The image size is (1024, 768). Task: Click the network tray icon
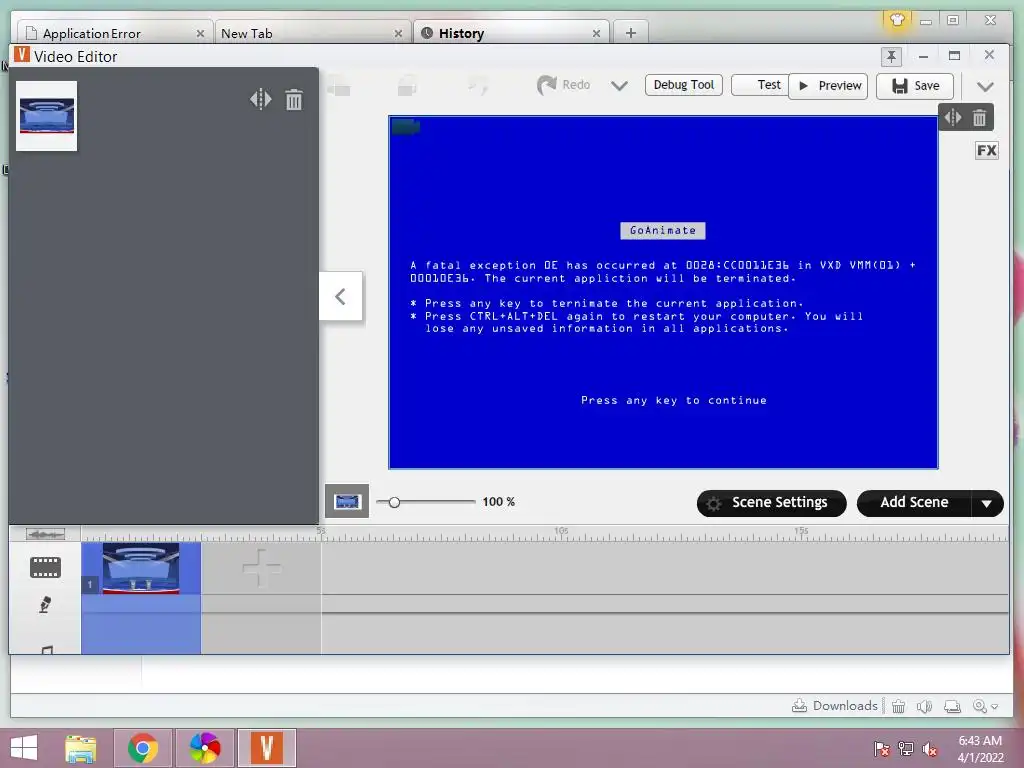906,748
